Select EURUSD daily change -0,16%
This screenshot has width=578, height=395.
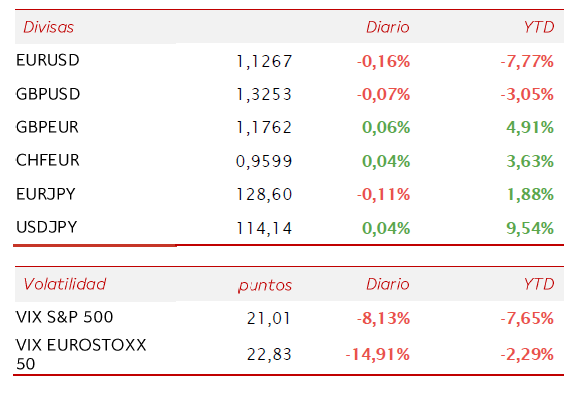383,61
